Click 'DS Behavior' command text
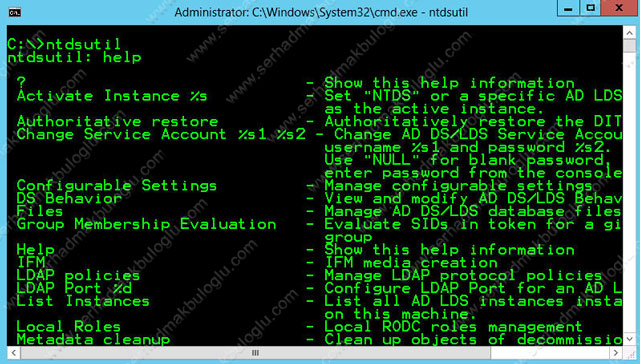Image resolution: width=640 pixels, height=364 pixels. tap(69, 198)
